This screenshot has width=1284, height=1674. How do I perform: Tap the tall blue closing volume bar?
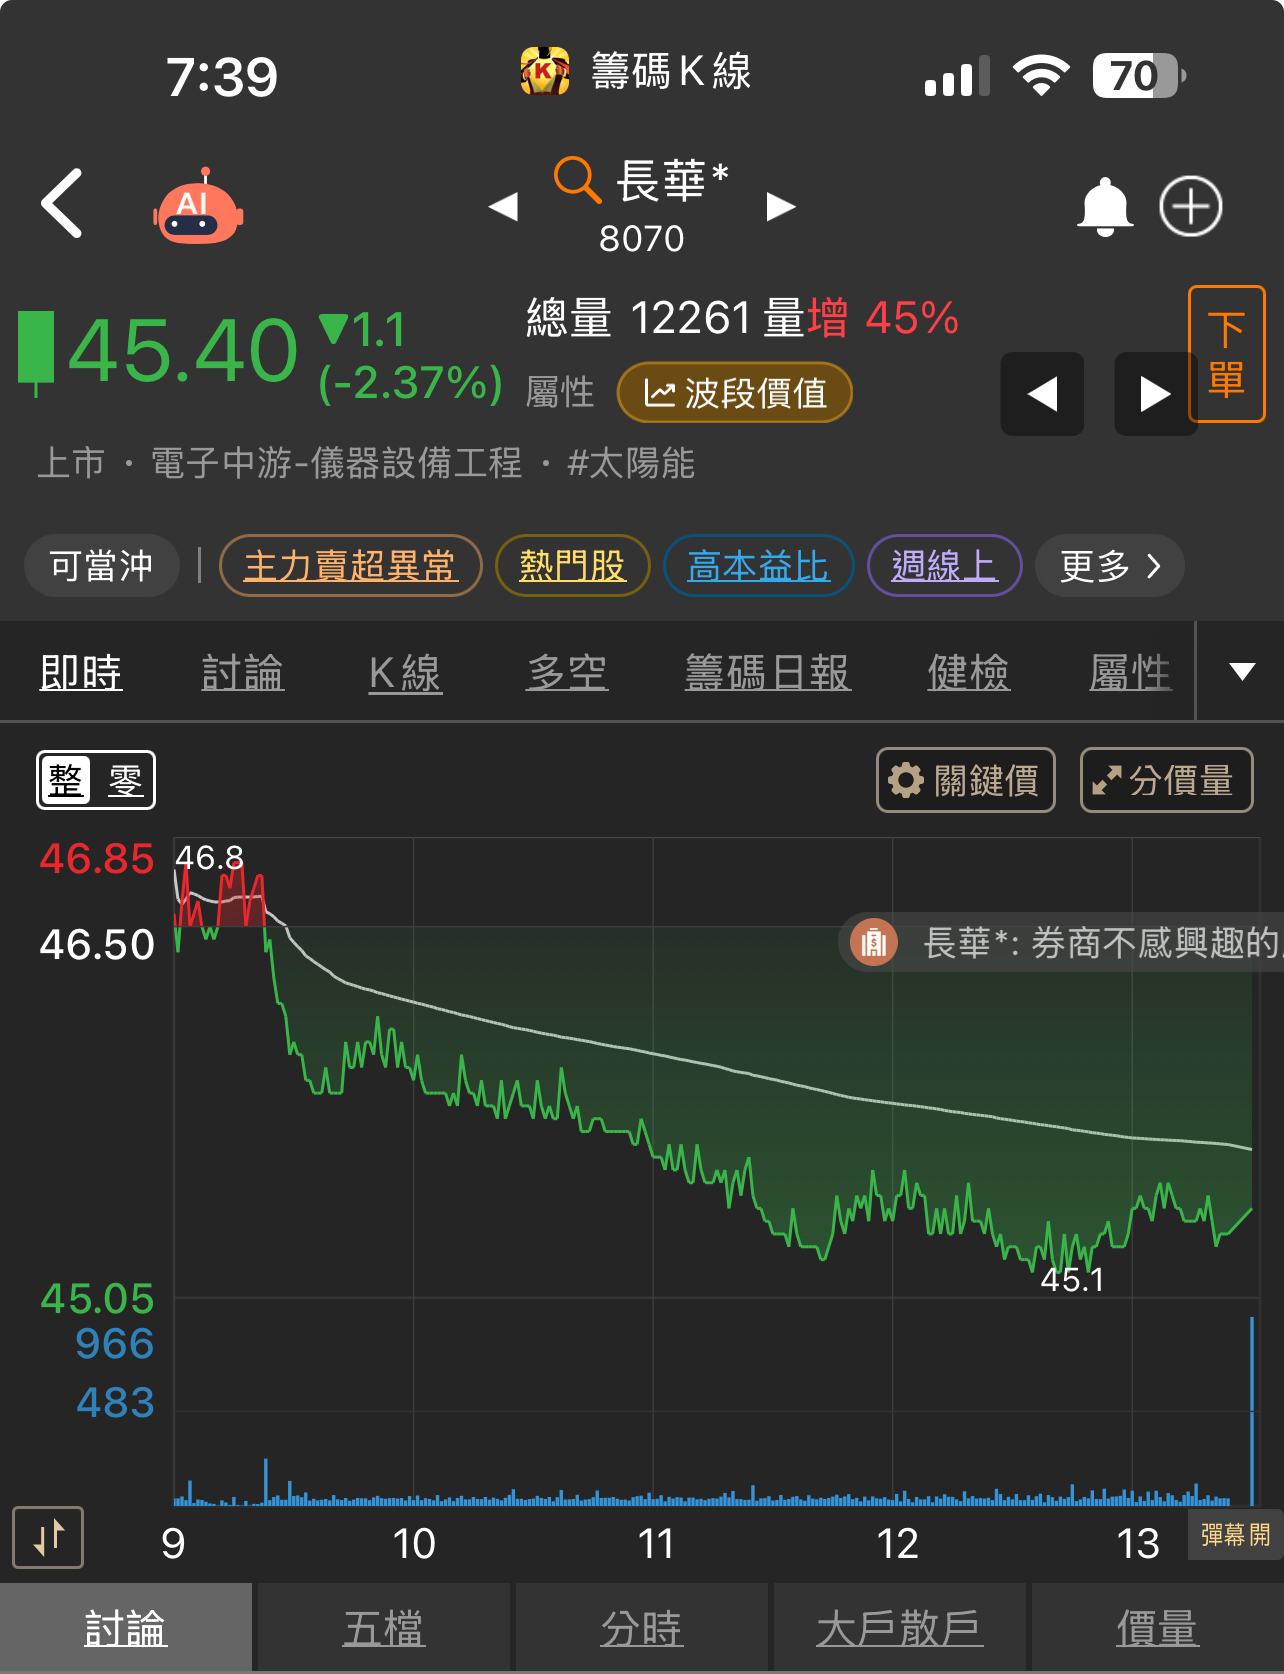point(1251,1410)
